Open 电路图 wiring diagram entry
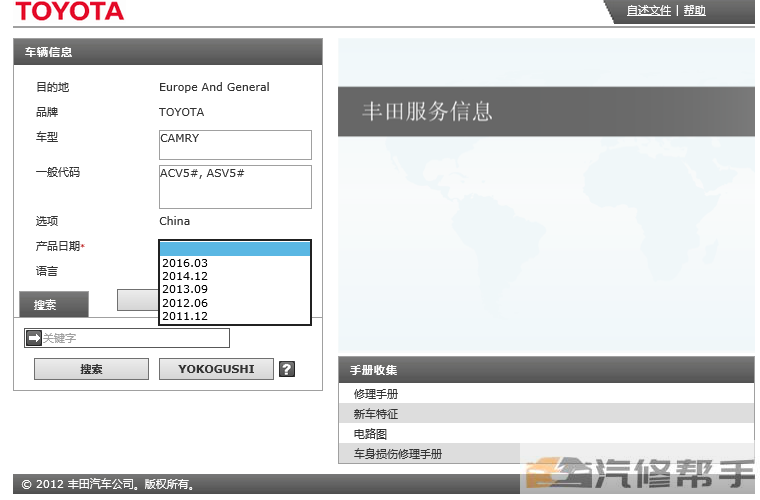 (546, 433)
